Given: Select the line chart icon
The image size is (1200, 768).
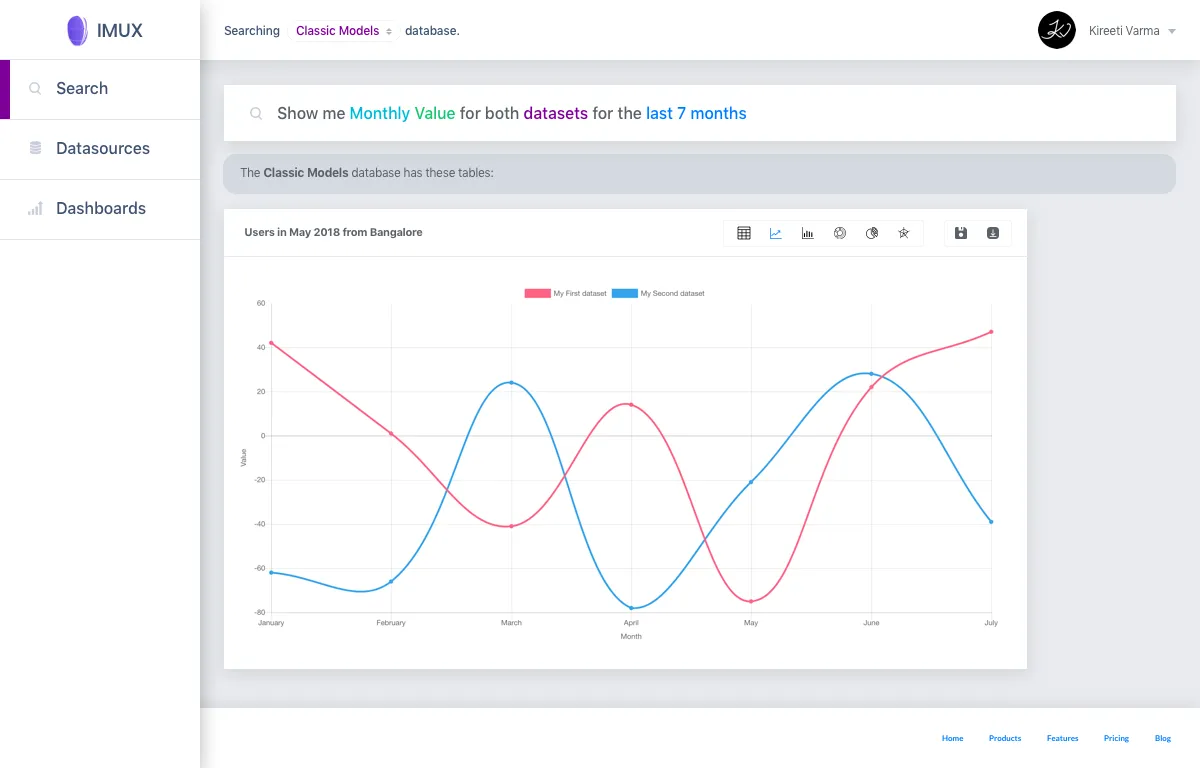Looking at the screenshot, I should 776,233.
